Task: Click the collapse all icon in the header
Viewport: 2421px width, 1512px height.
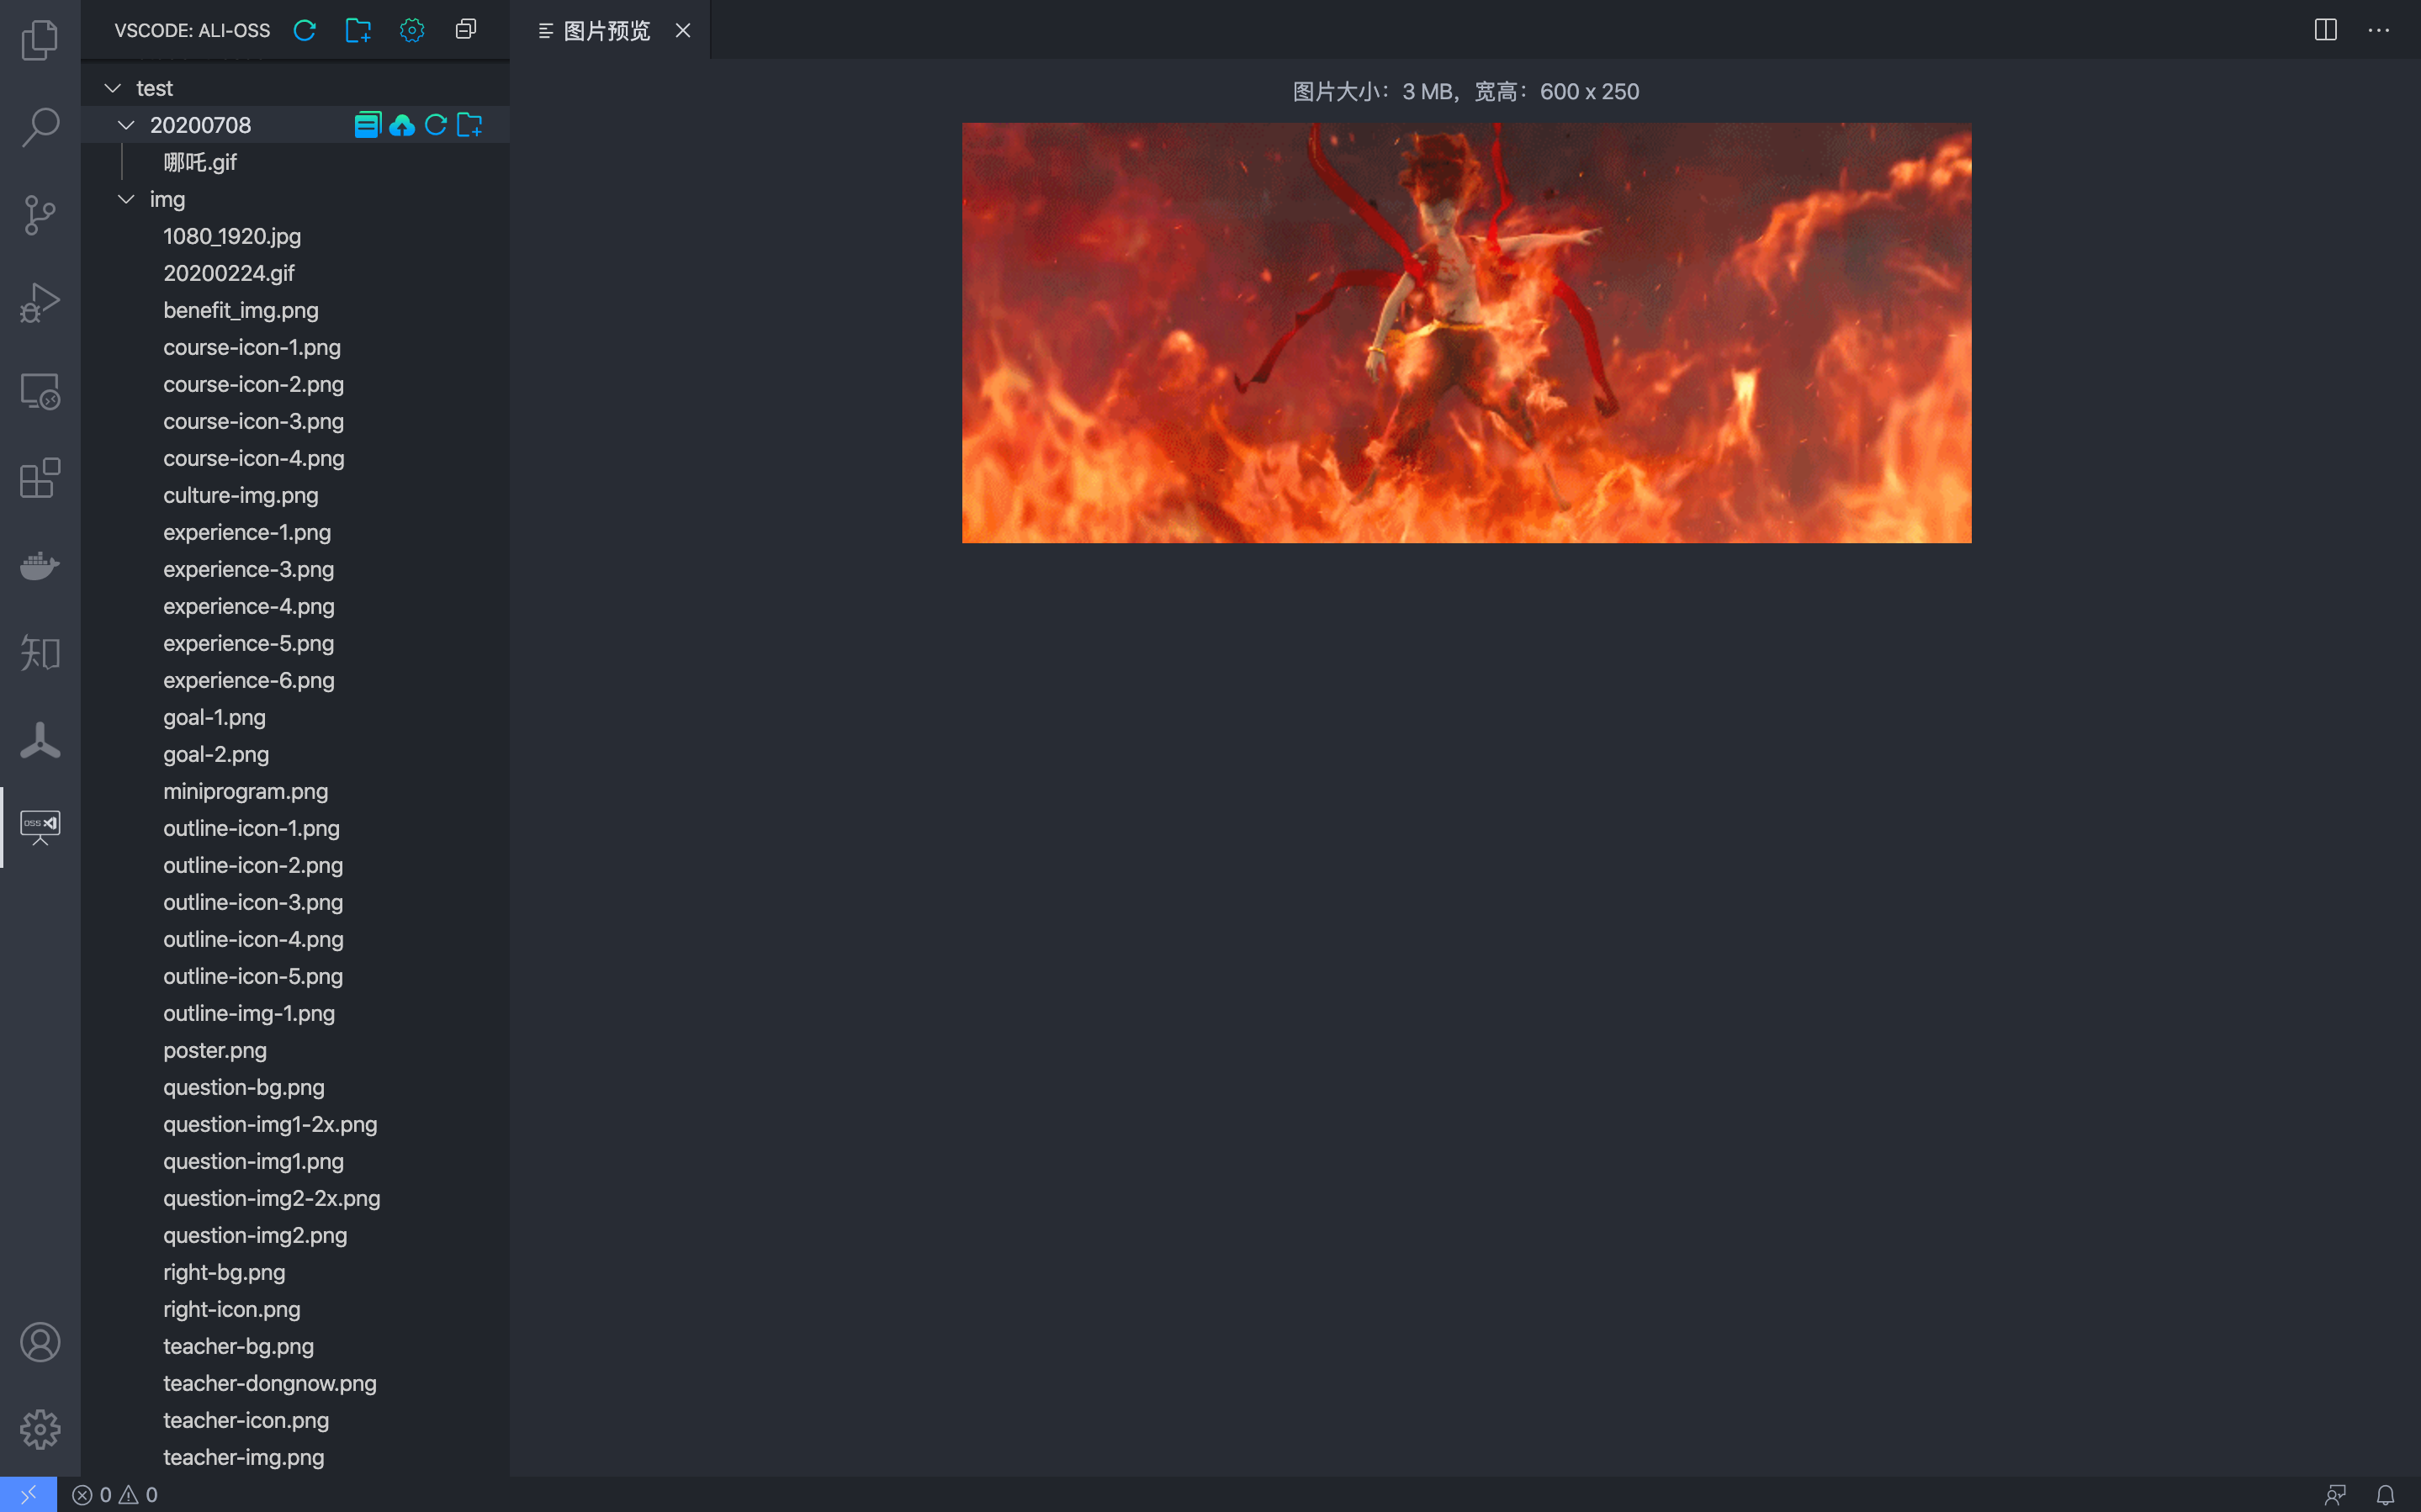Action: pyautogui.click(x=466, y=30)
